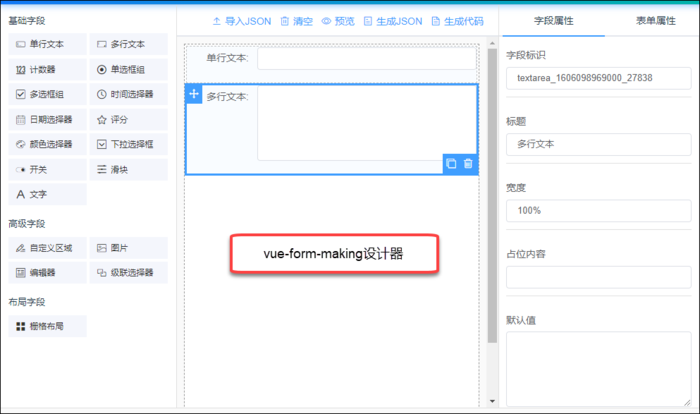Image resolution: width=700 pixels, height=414 pixels.
Task: Click 预览 to preview the form
Action: tap(338, 21)
